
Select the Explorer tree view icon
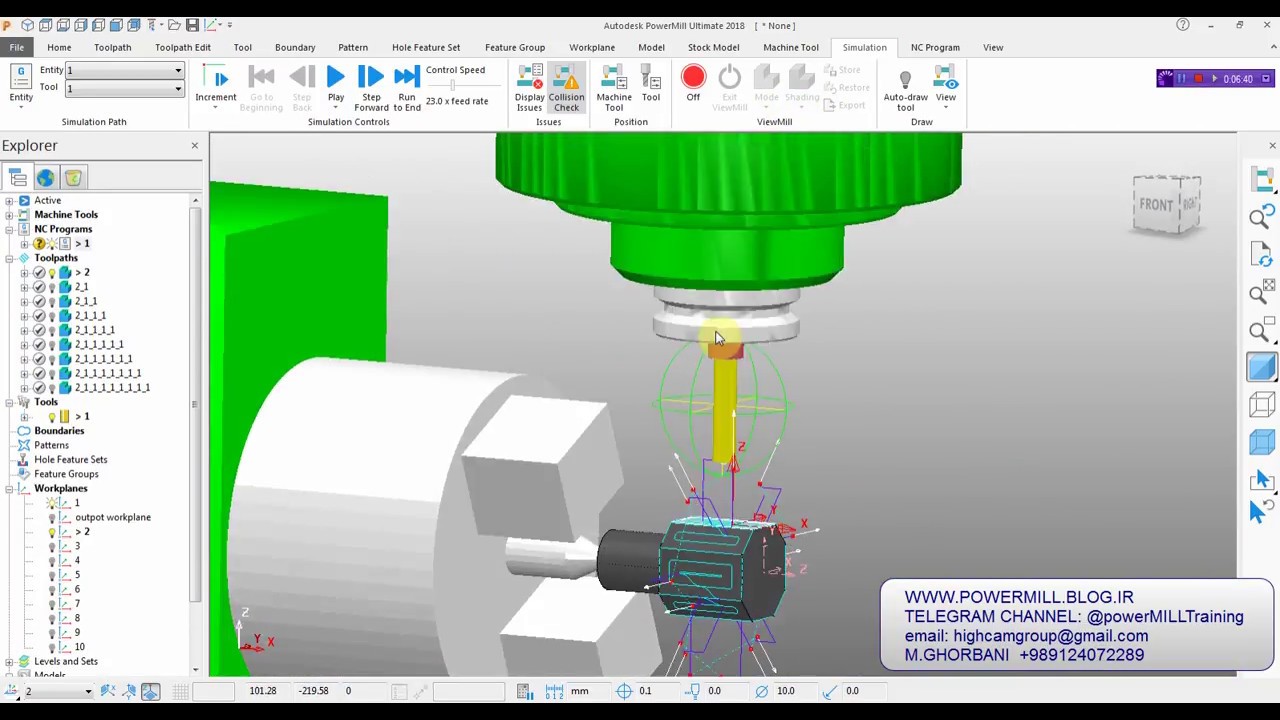[18, 178]
